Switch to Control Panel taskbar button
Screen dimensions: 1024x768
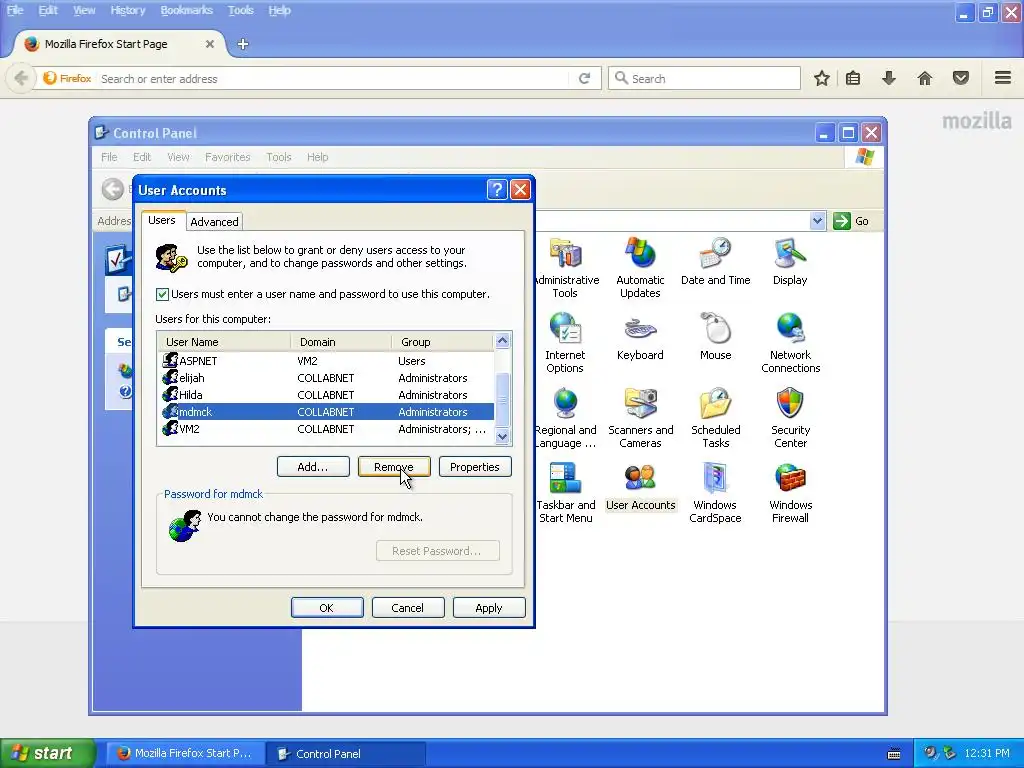[346, 754]
